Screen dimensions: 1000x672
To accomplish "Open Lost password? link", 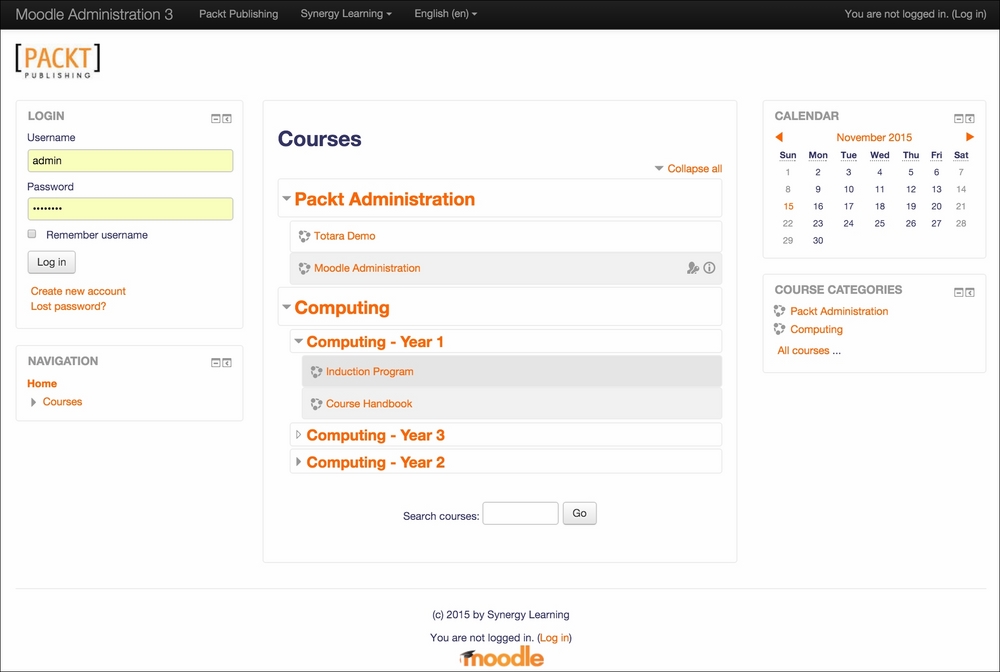I will tap(68, 307).
